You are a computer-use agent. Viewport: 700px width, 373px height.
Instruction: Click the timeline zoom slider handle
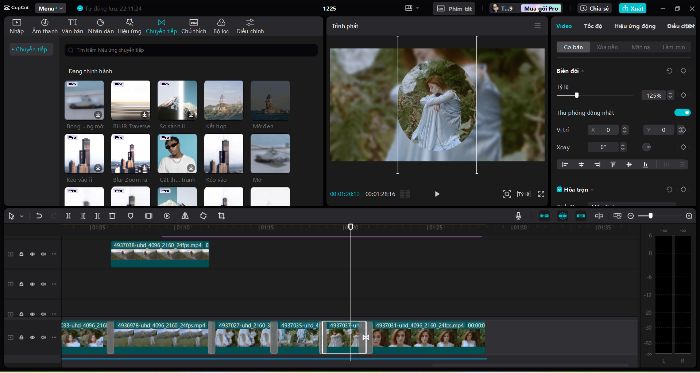pyautogui.click(x=651, y=216)
